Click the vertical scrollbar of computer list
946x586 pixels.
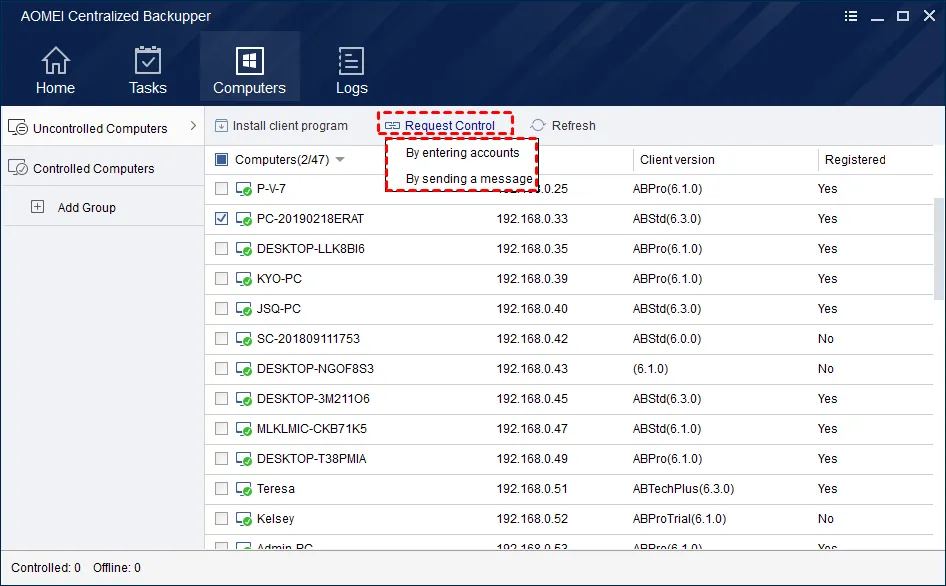pyautogui.click(x=939, y=250)
